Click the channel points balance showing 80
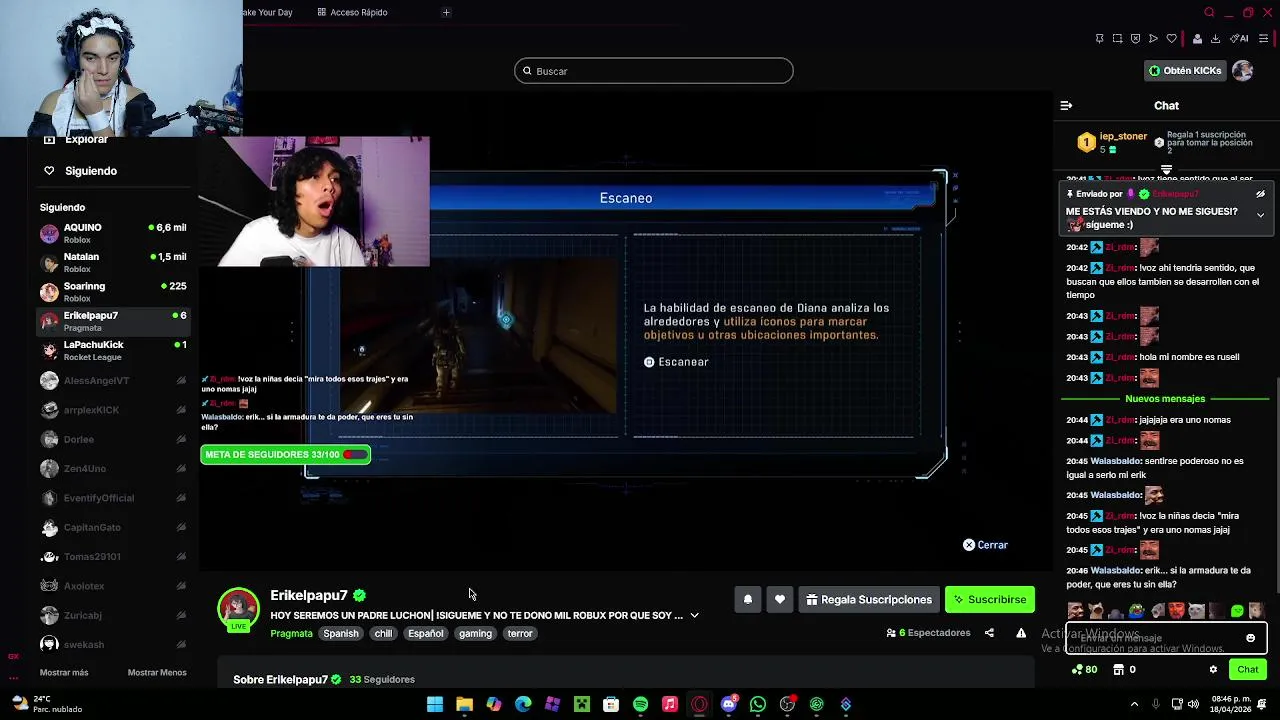Image resolution: width=1280 pixels, height=720 pixels. (1084, 670)
